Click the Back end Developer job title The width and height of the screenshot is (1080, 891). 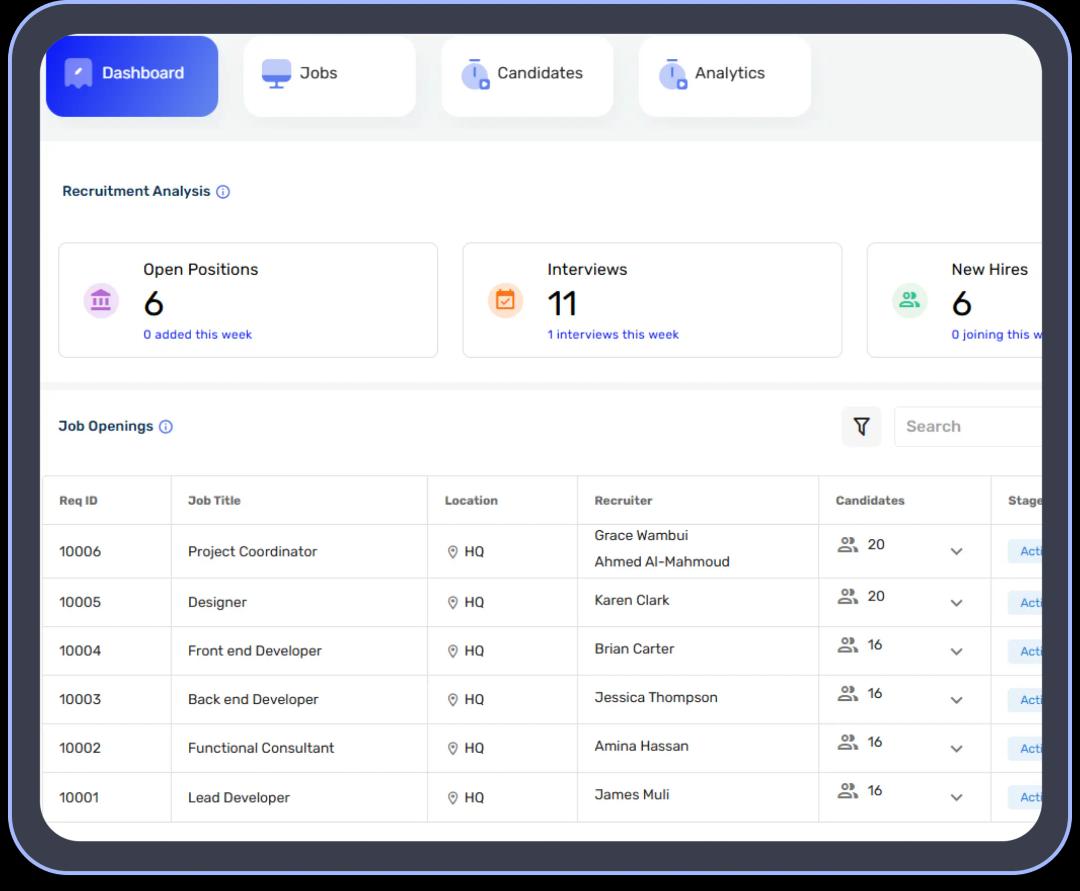tap(253, 700)
